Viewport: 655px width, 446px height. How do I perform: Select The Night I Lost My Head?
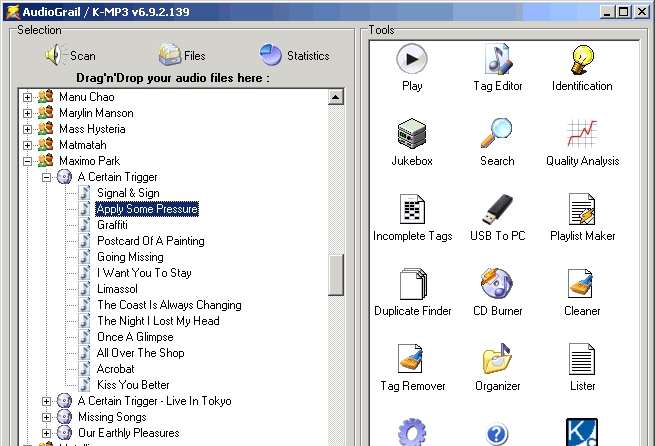(158, 321)
